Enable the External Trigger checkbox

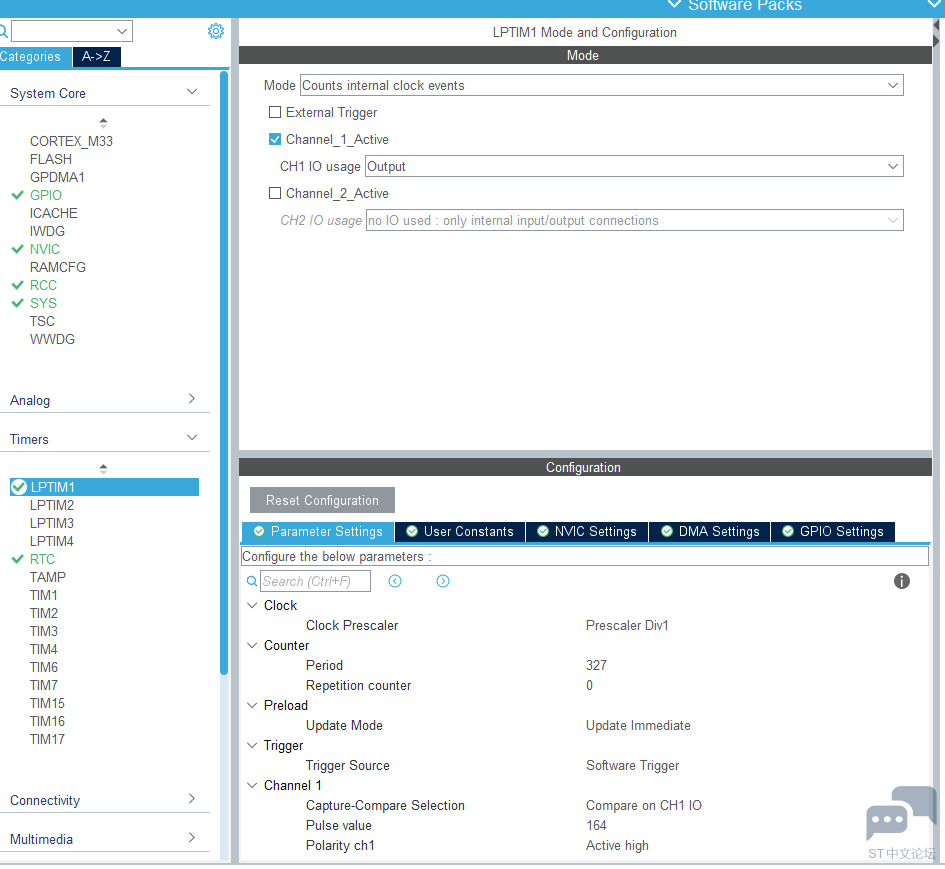click(x=275, y=113)
